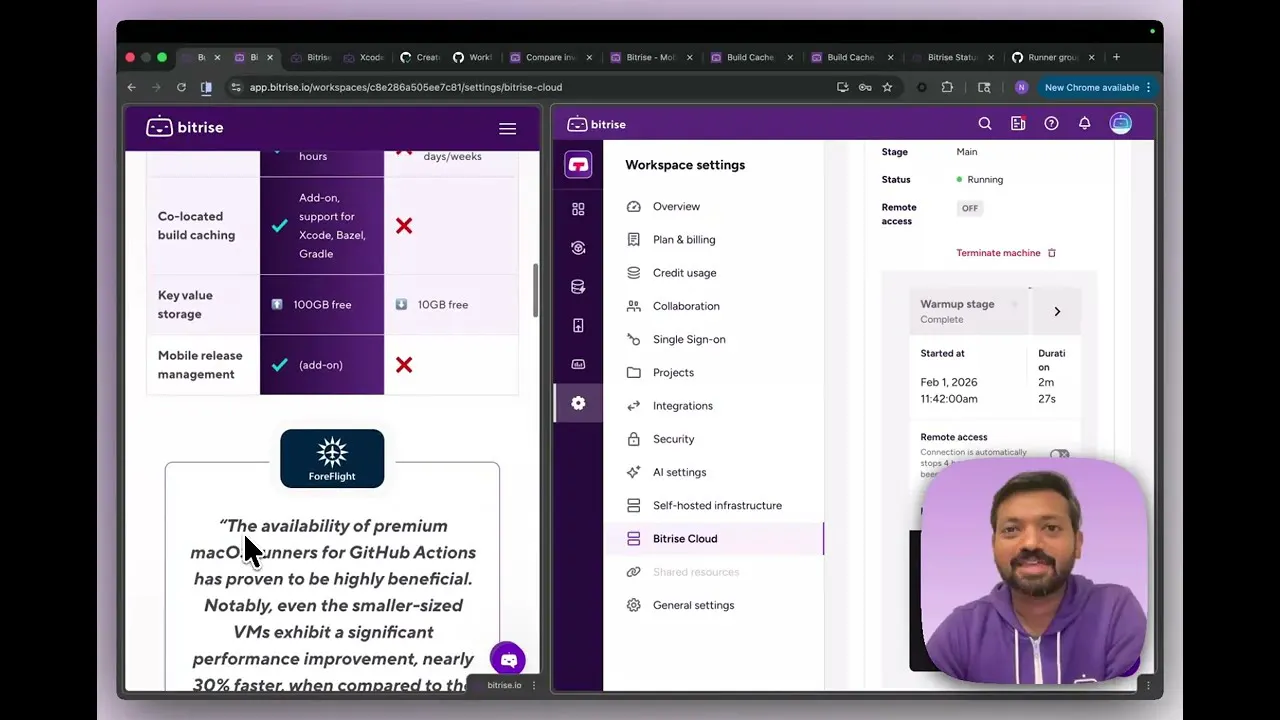The height and width of the screenshot is (720, 1280).
Task: Open the dashboard grid icon in the sidebar
Action: [578, 209]
